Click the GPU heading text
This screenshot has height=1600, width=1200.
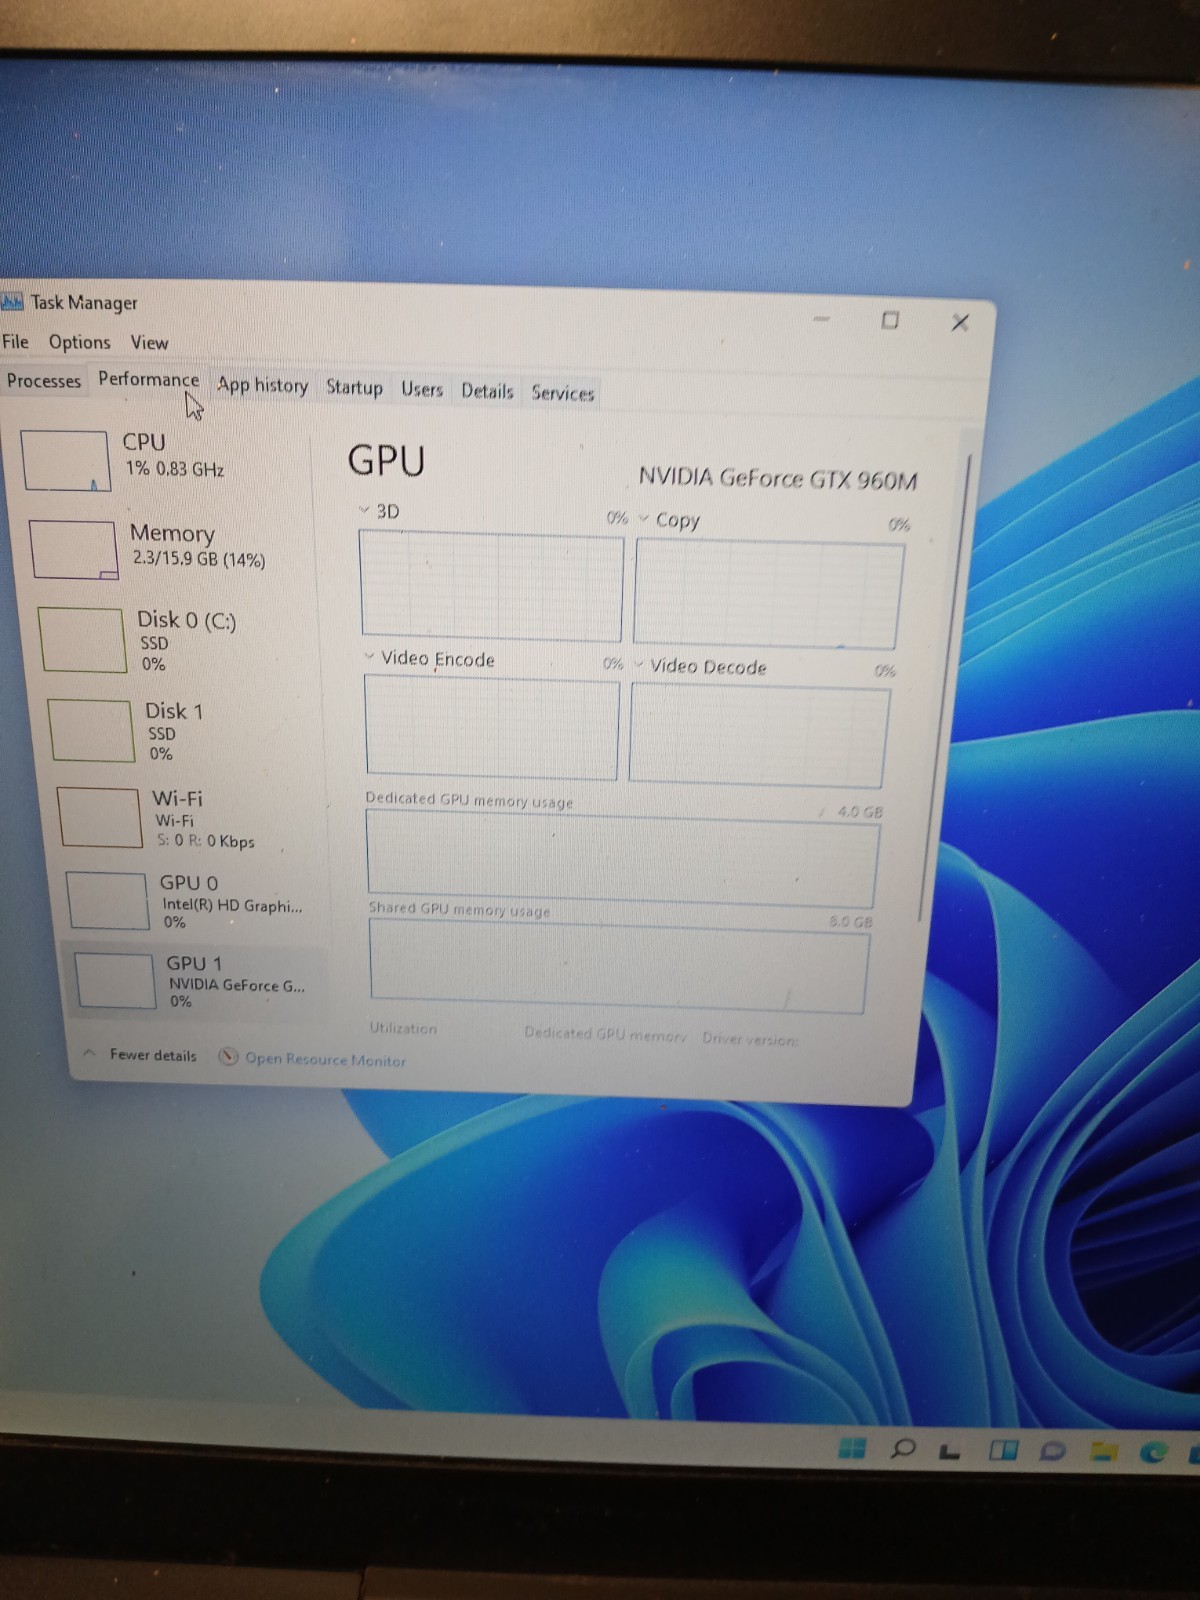tap(387, 461)
